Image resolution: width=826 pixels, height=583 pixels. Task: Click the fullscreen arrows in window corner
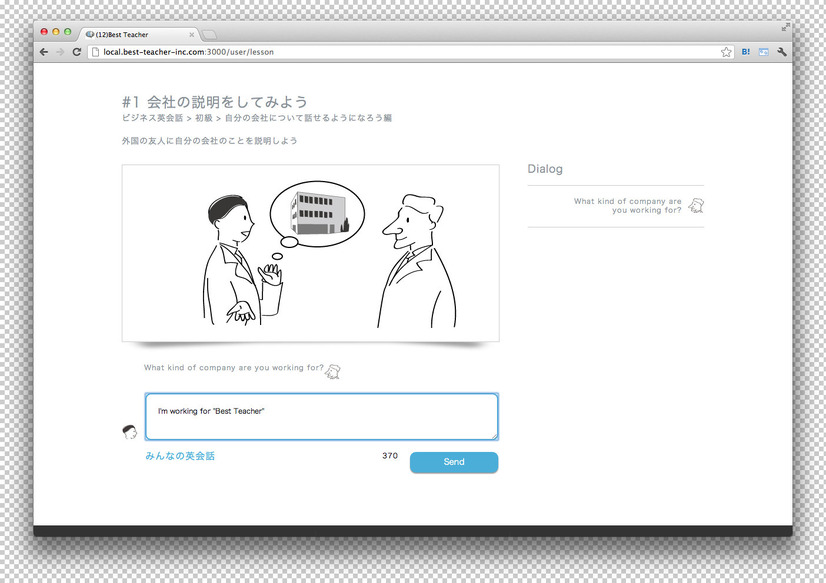[x=785, y=27]
